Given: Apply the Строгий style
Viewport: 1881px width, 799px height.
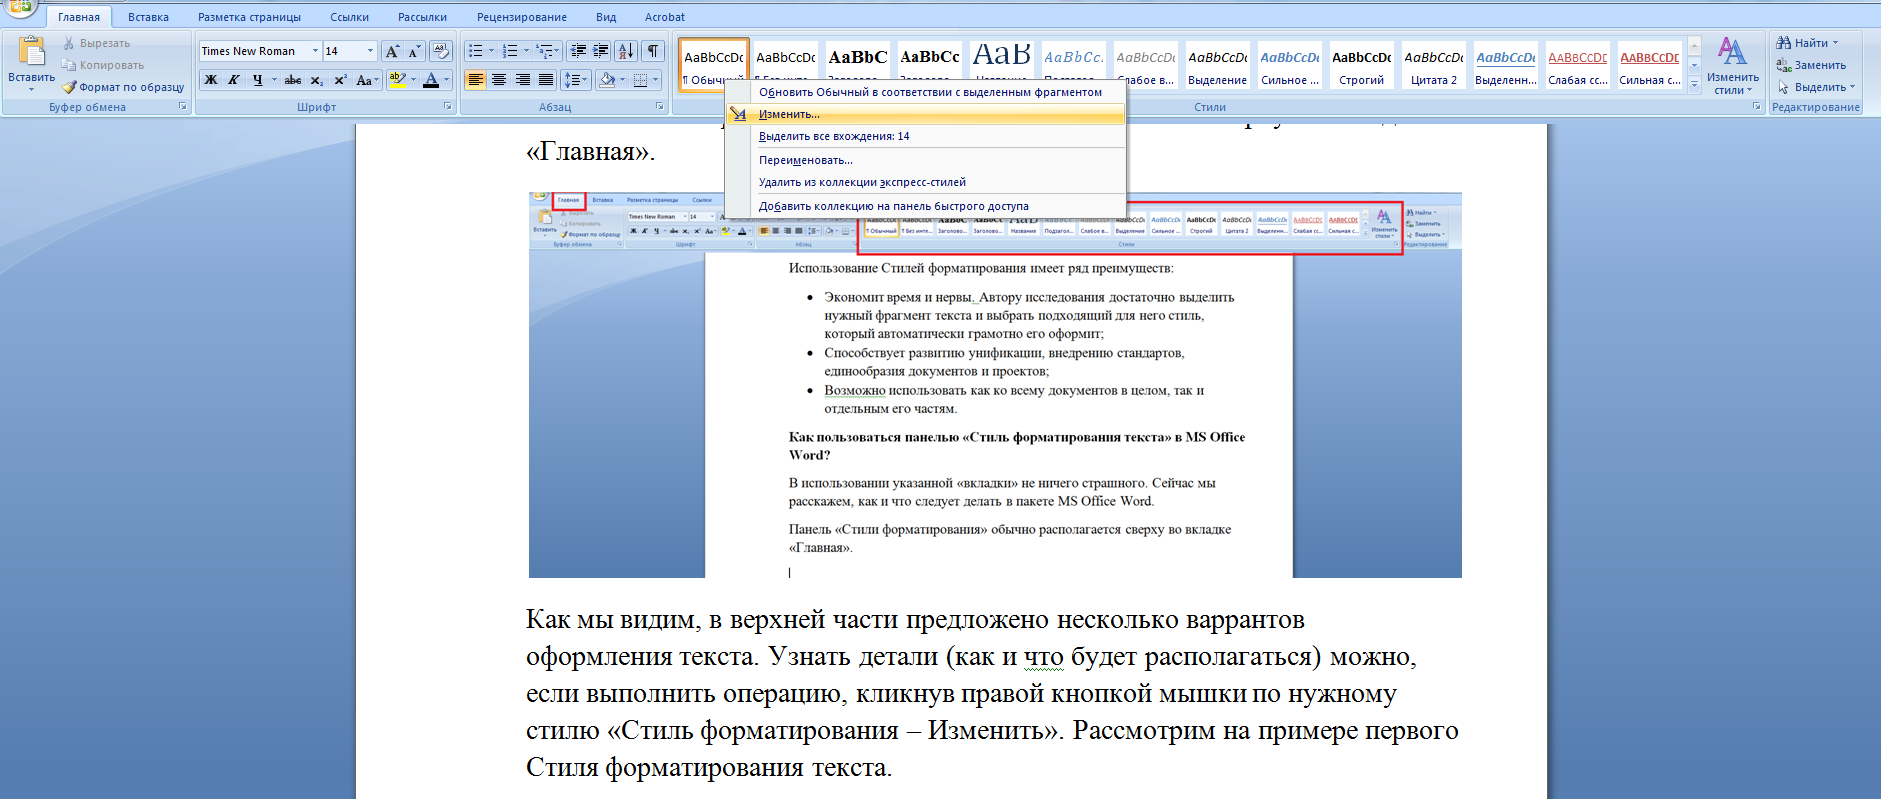Looking at the screenshot, I should tap(1361, 65).
